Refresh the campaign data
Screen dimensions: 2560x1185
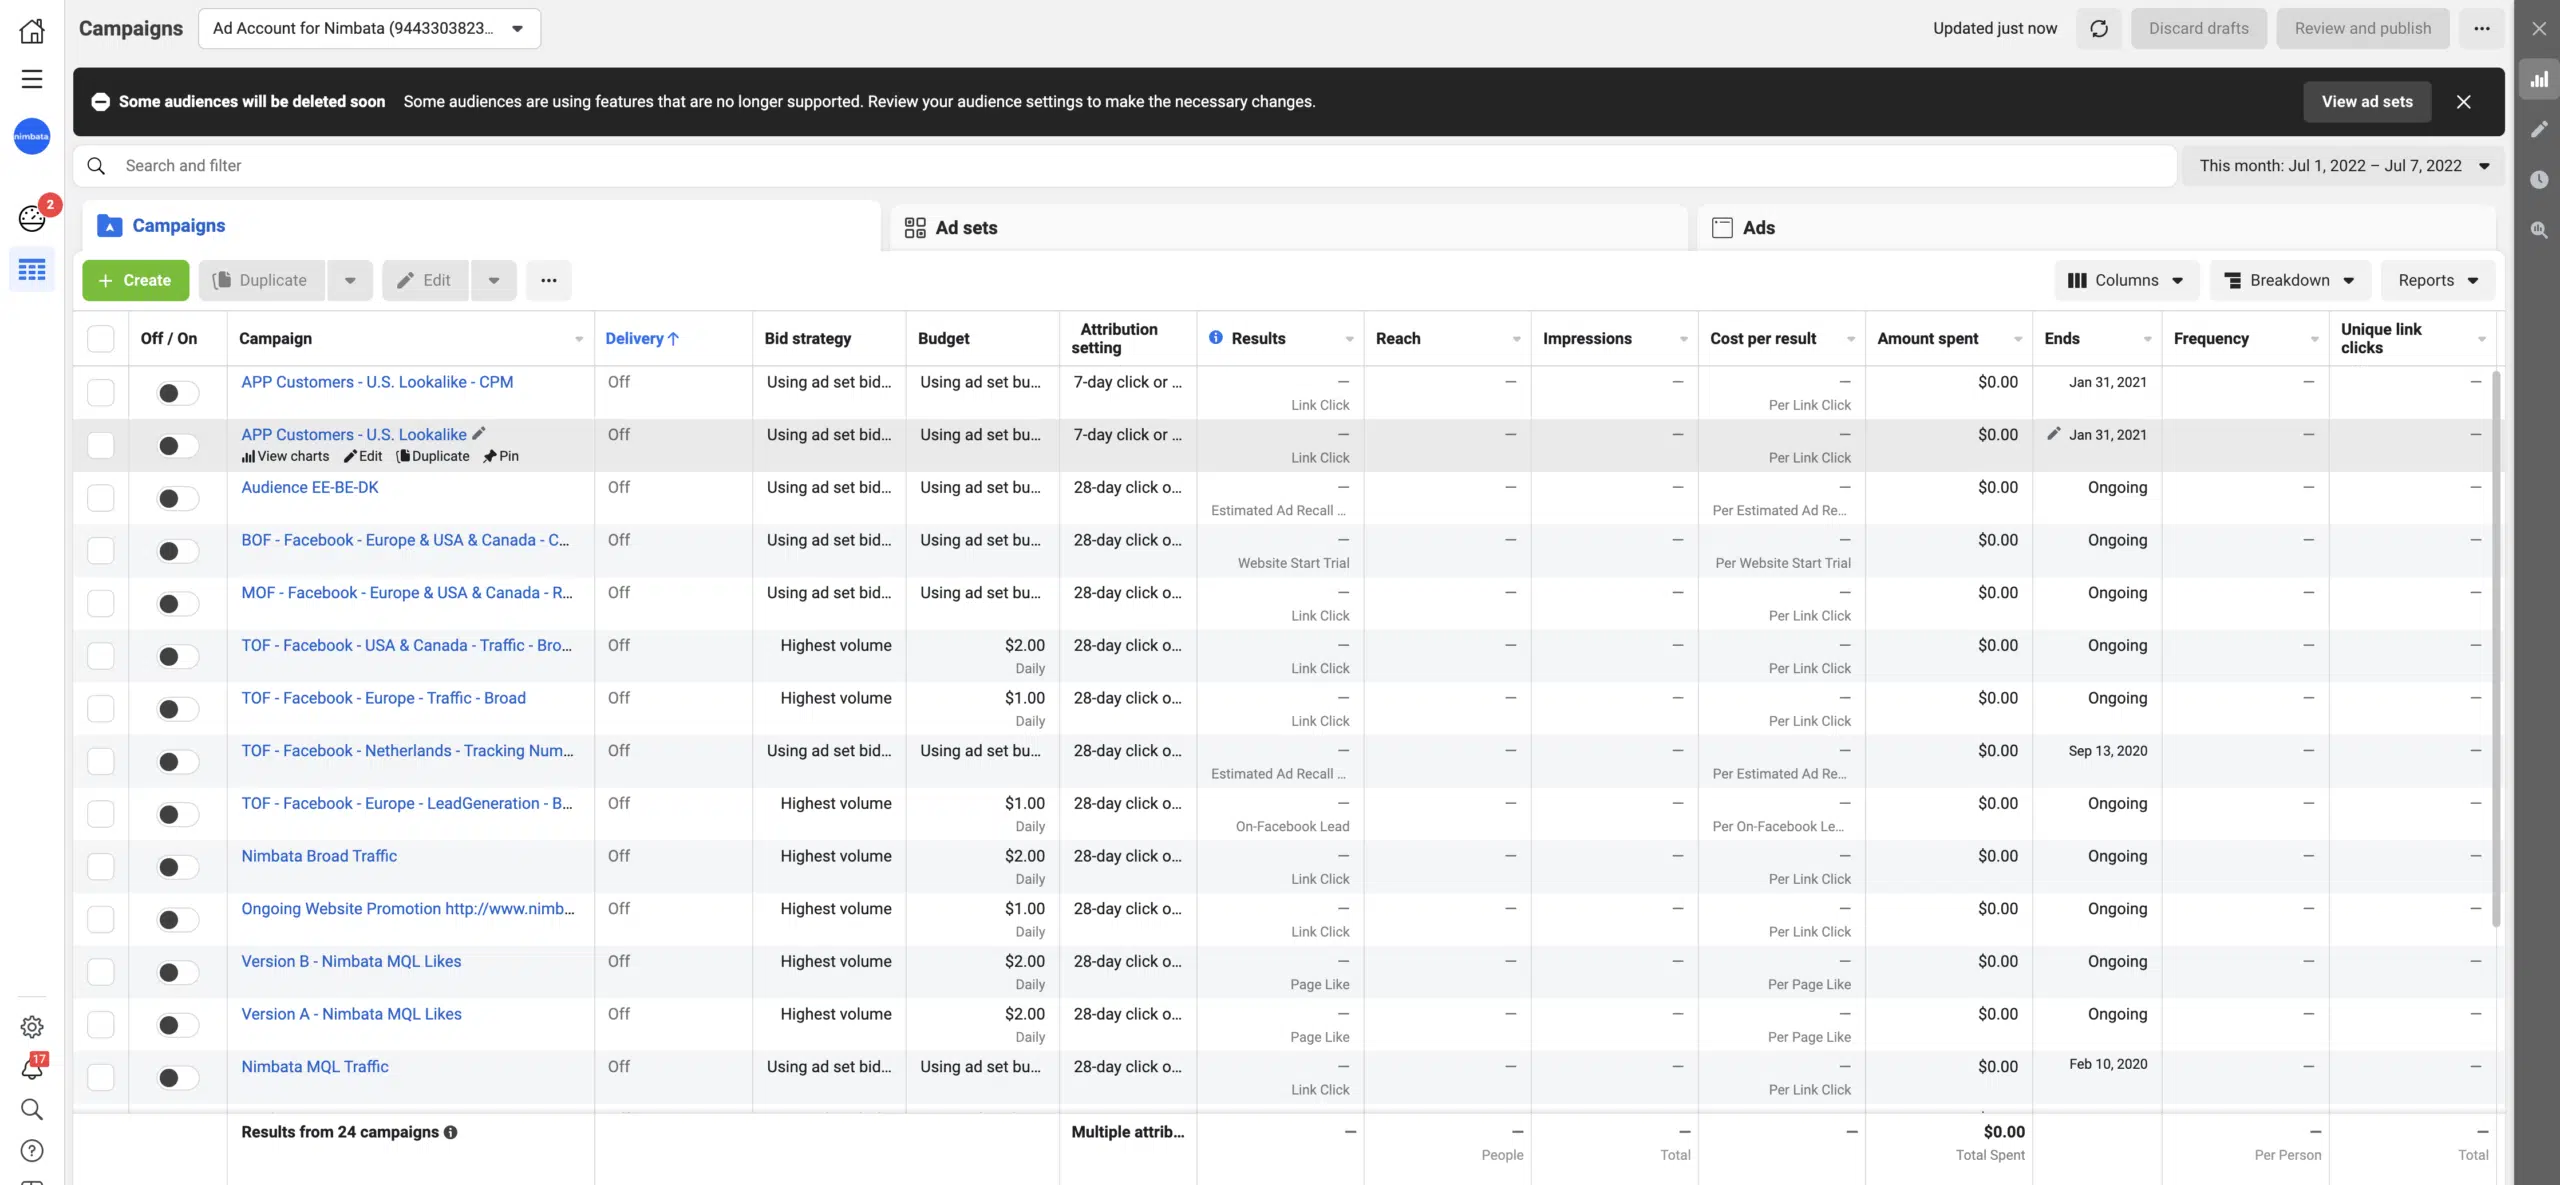tap(2099, 28)
